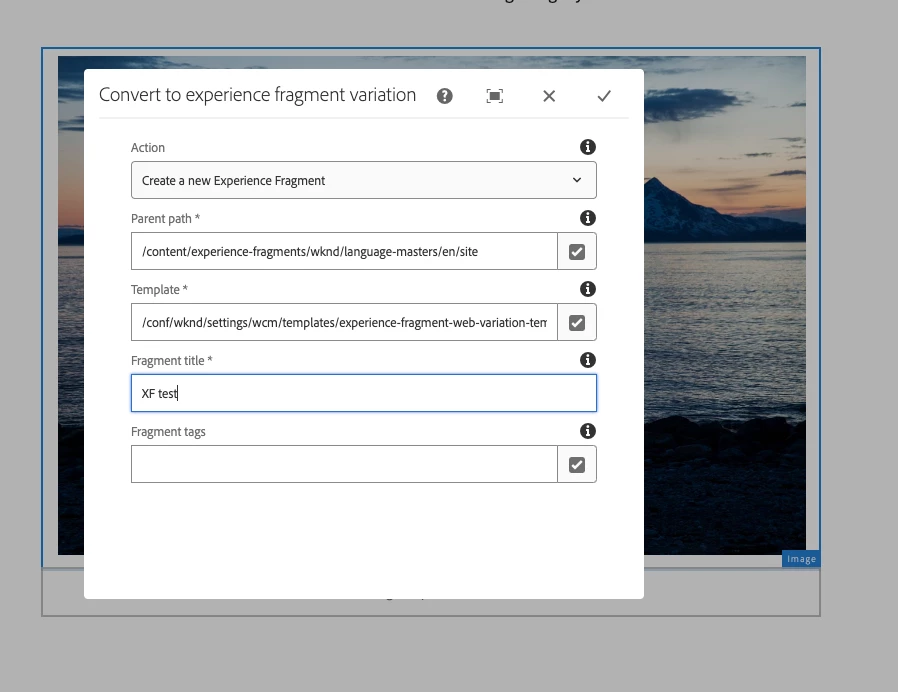The height and width of the screenshot is (692, 898).
Task: Open the Template path picker button
Action: tap(577, 323)
